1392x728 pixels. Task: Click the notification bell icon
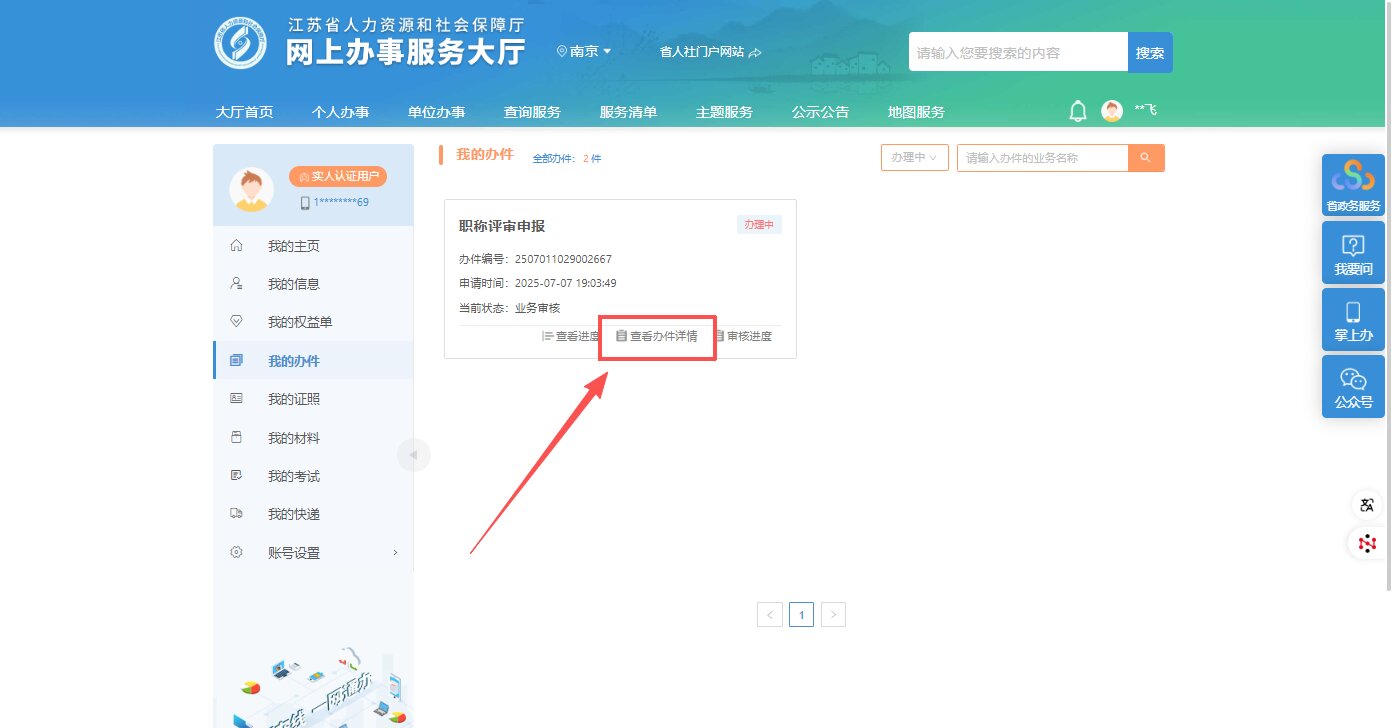click(1078, 111)
